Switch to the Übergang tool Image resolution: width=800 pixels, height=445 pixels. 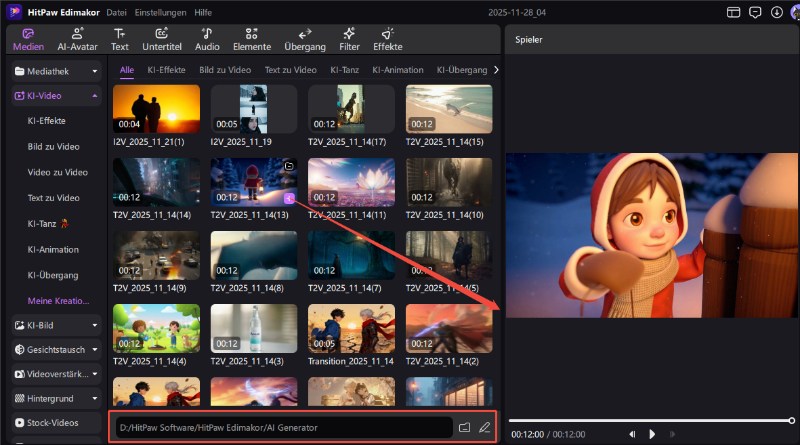(304, 39)
